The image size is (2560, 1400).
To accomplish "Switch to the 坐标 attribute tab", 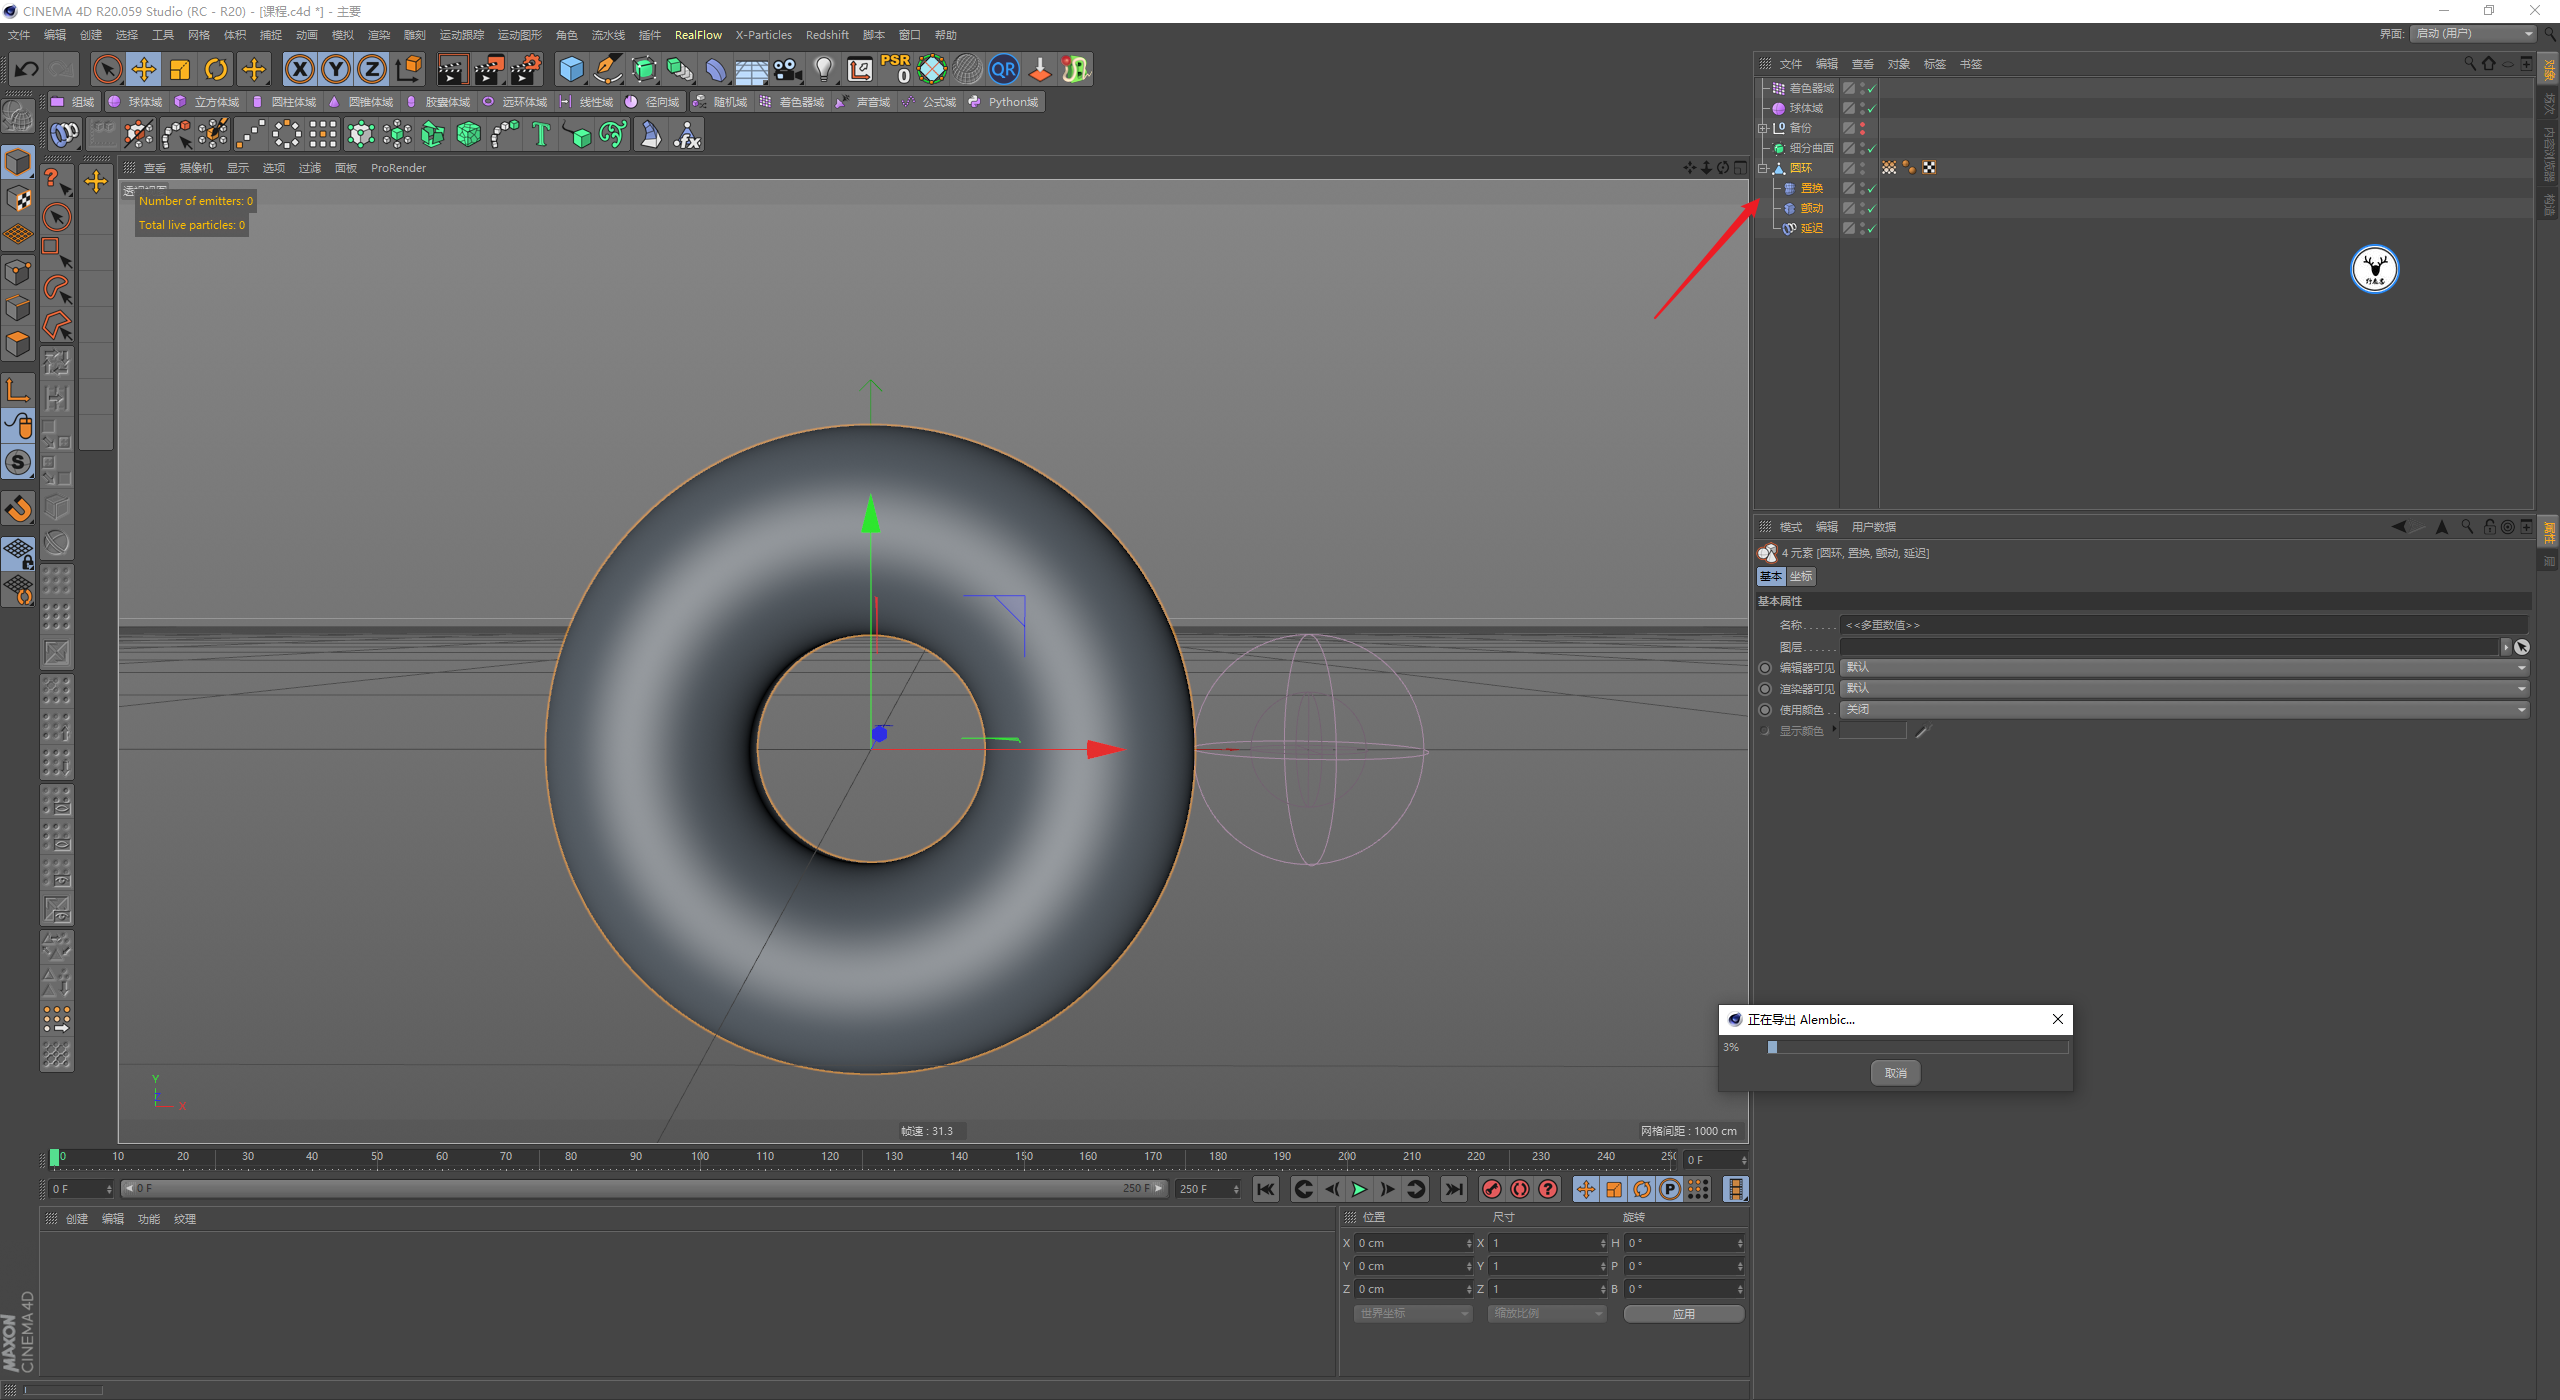I will click(1801, 576).
